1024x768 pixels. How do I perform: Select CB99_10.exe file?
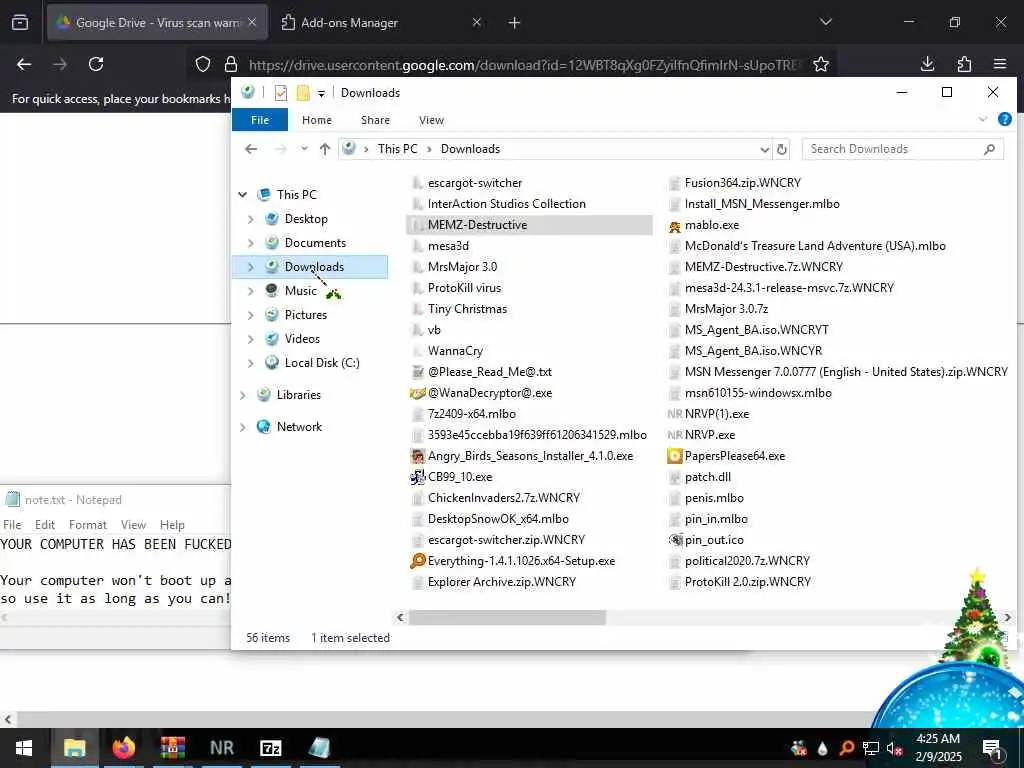(x=460, y=477)
